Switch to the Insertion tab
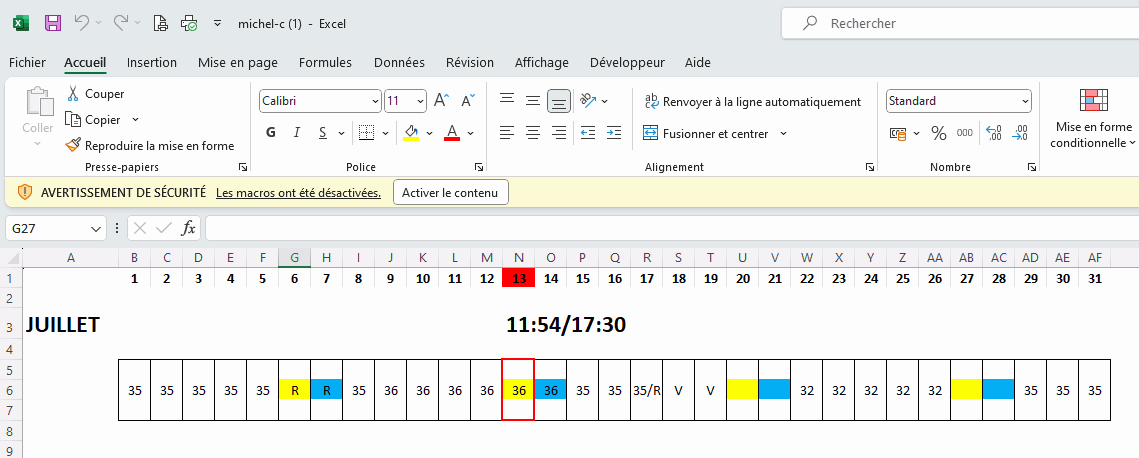Image resolution: width=1139 pixels, height=458 pixels. pyautogui.click(x=152, y=62)
